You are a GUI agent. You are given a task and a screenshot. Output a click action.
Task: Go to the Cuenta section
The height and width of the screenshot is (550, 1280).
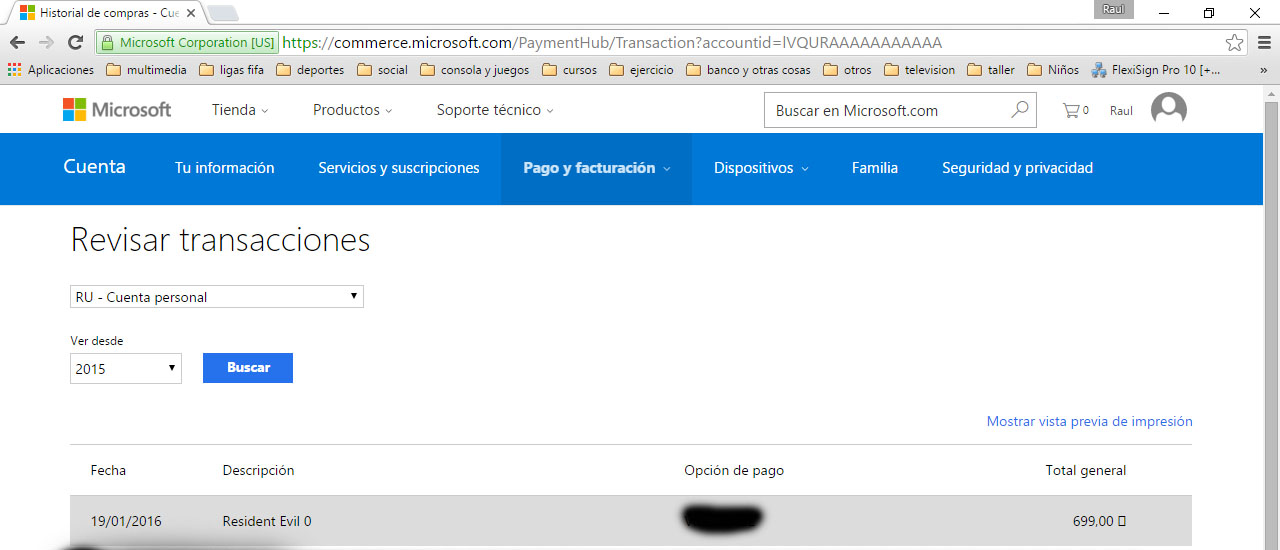94,167
